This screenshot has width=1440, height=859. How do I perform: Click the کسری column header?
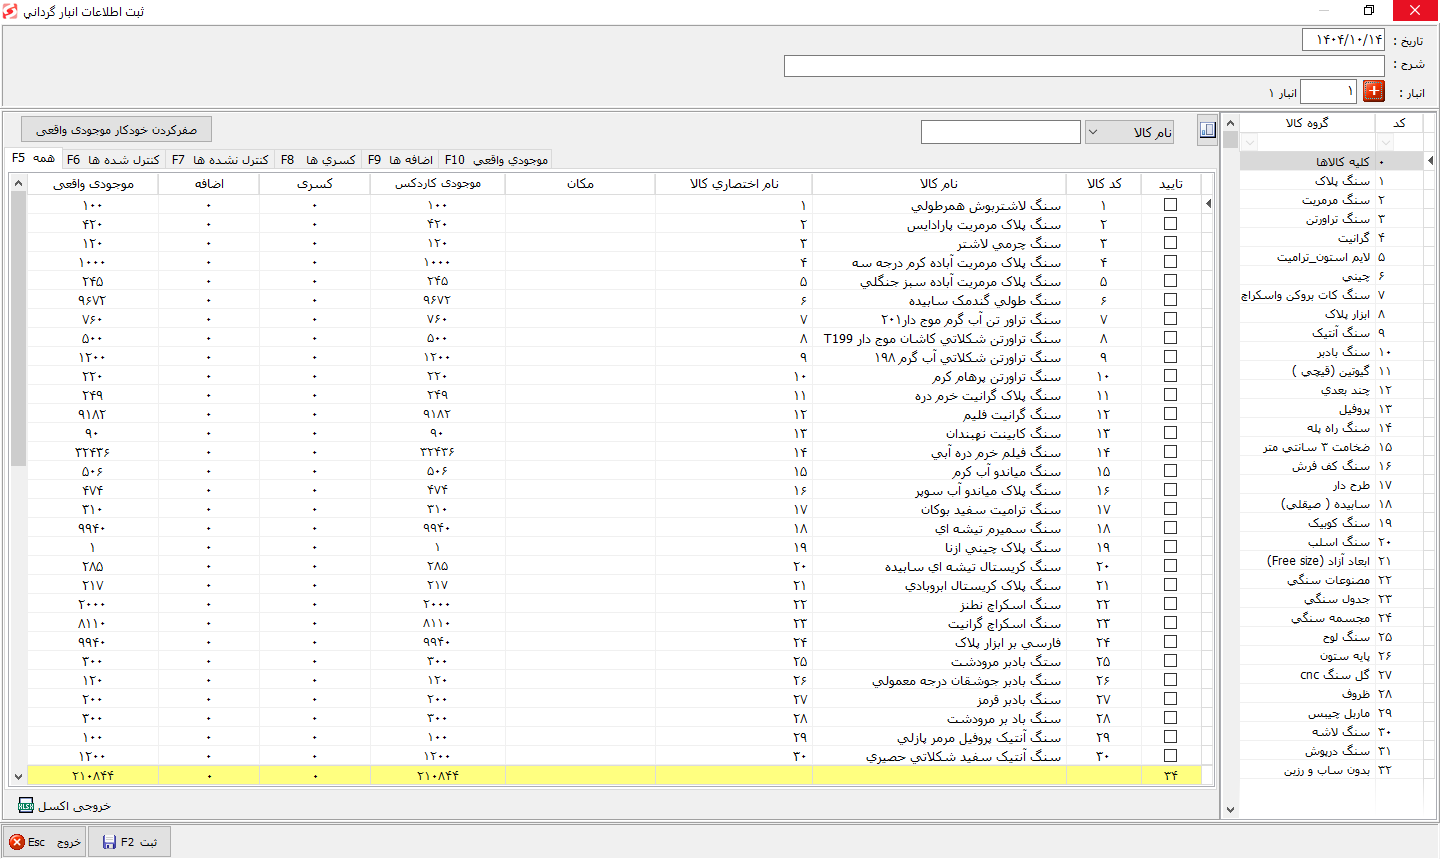pyautogui.click(x=314, y=184)
